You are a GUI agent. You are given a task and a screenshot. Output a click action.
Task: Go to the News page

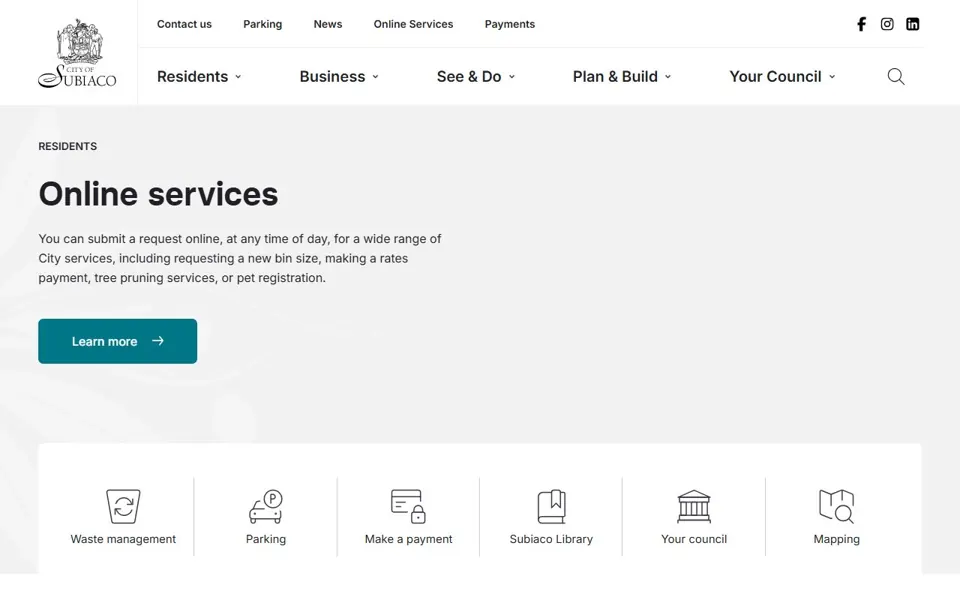point(328,24)
